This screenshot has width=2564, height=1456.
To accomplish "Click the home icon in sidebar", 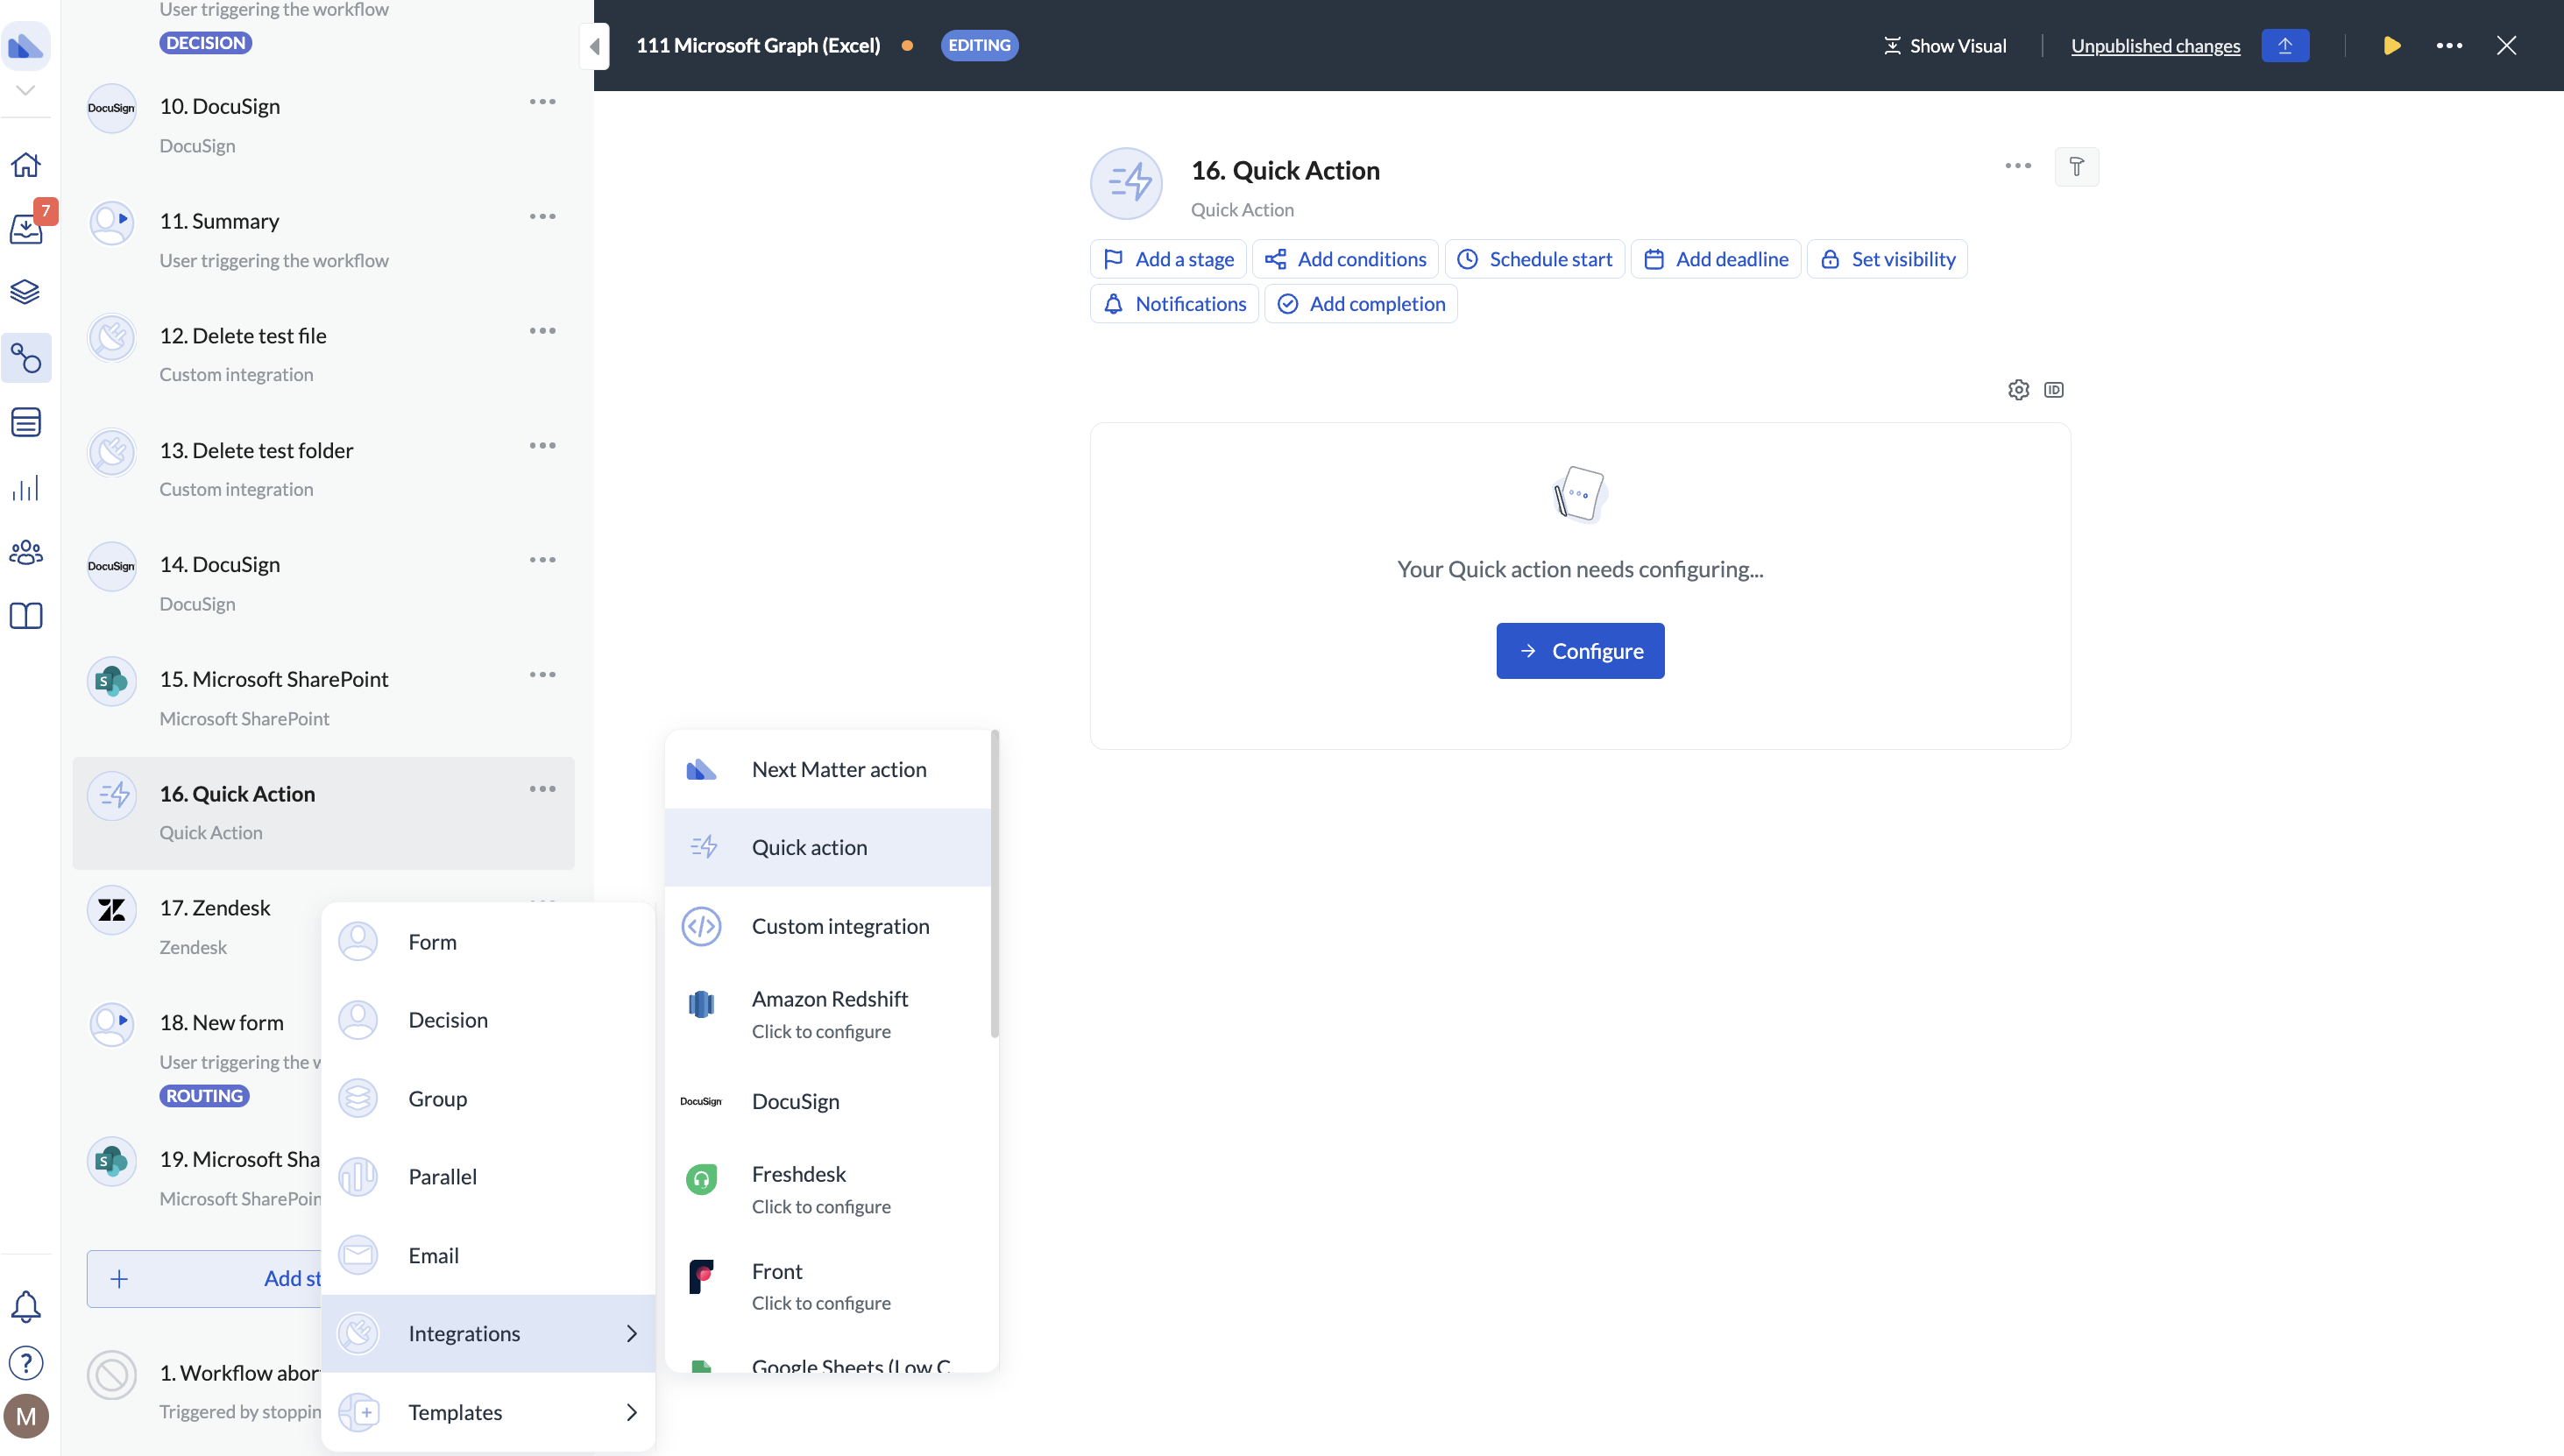I will [26, 164].
